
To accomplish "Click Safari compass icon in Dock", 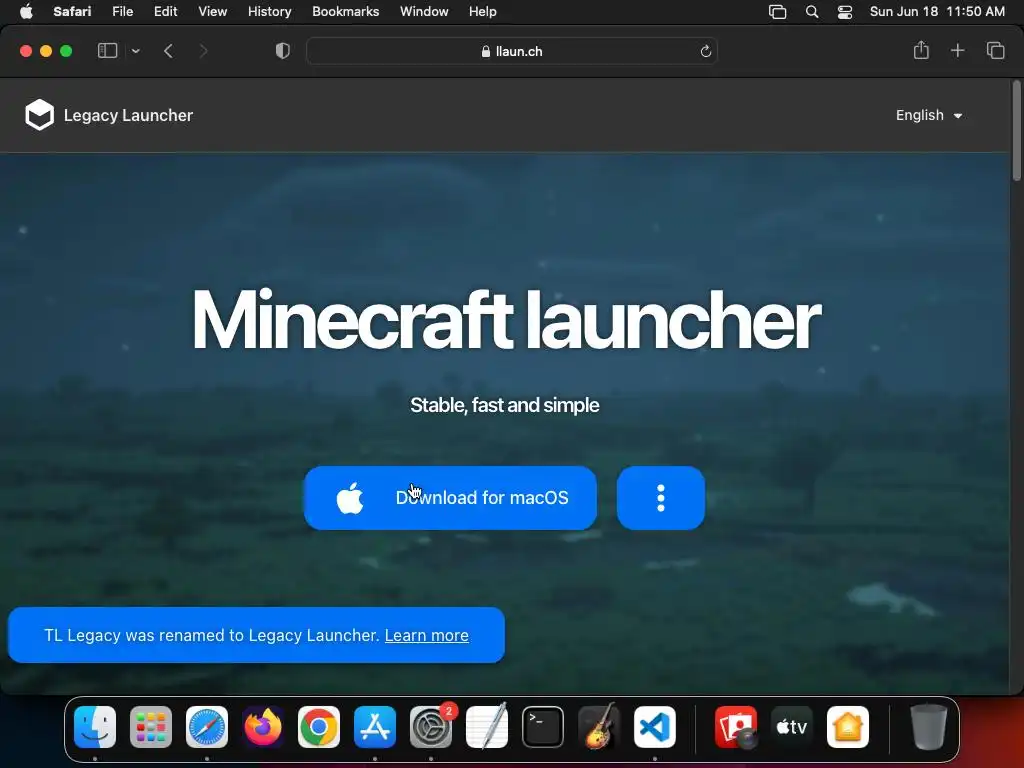I will pyautogui.click(x=207, y=727).
